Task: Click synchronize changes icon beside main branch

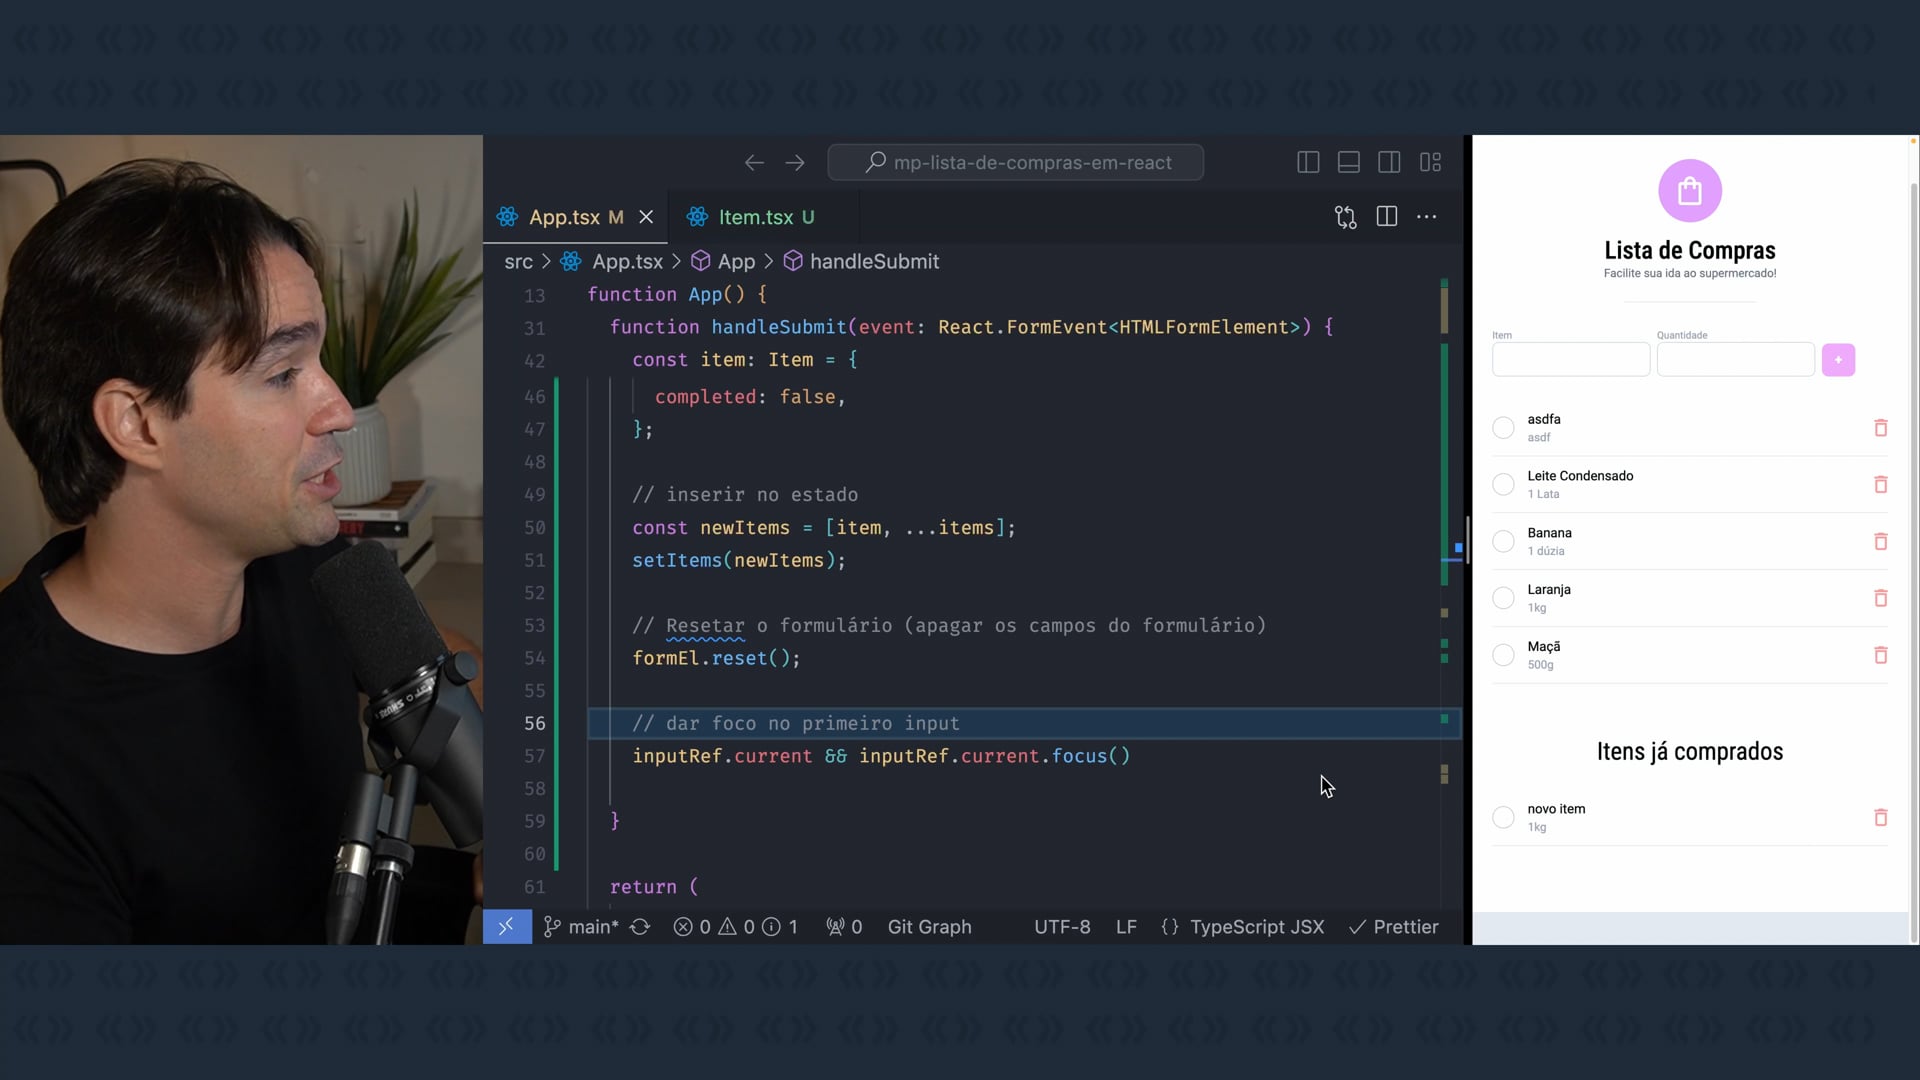Action: click(x=640, y=927)
